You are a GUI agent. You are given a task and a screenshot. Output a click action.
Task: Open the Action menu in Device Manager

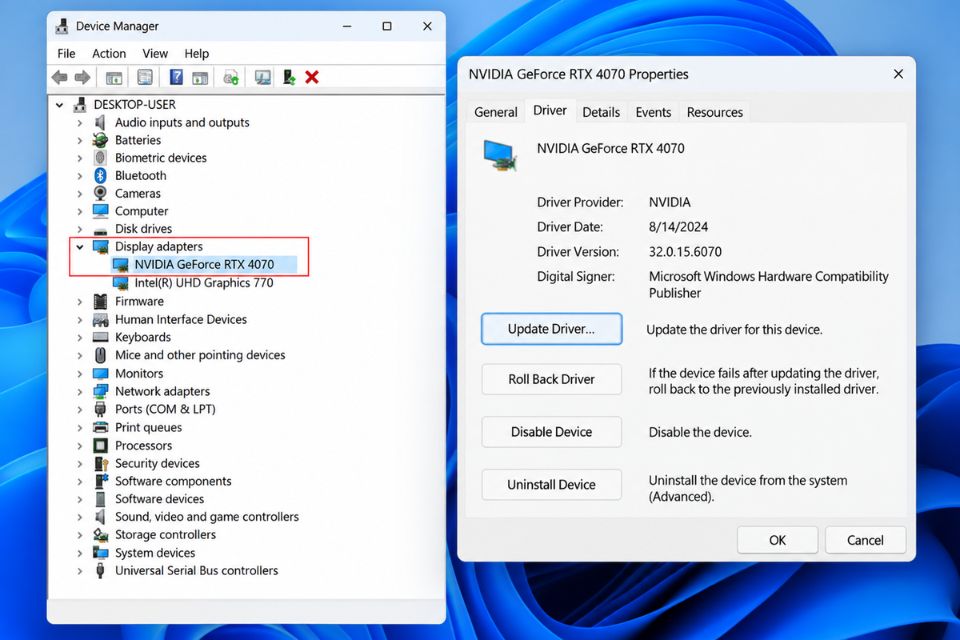pos(109,53)
